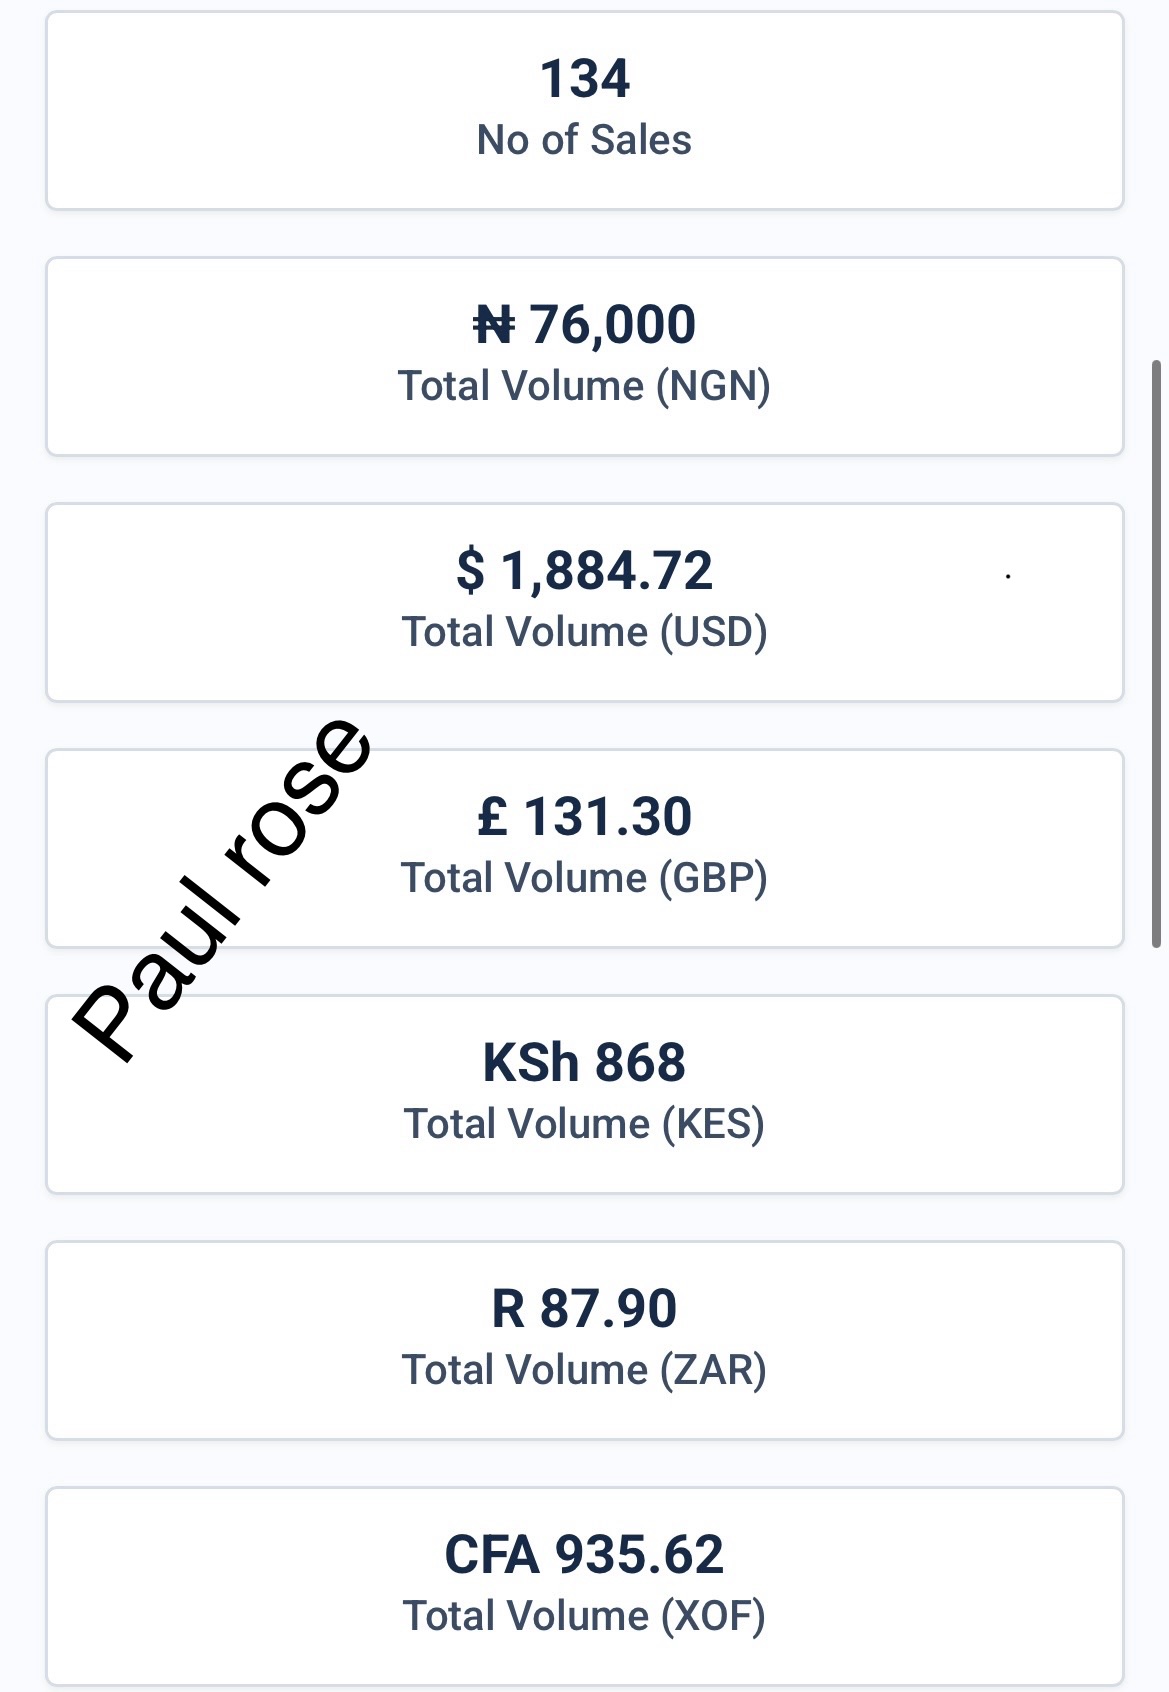Viewport: 1169px width, 1692px height.
Task: Click the $ 1,884.72 amount
Action: tap(585, 571)
